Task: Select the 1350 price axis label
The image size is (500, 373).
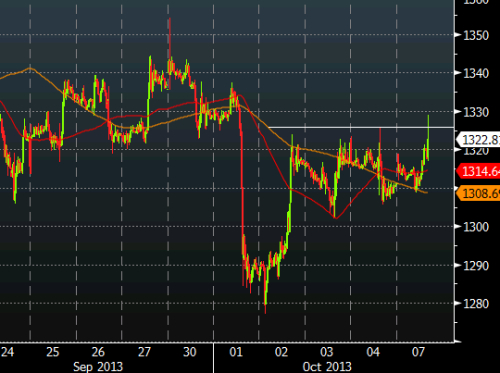Action: [476, 35]
